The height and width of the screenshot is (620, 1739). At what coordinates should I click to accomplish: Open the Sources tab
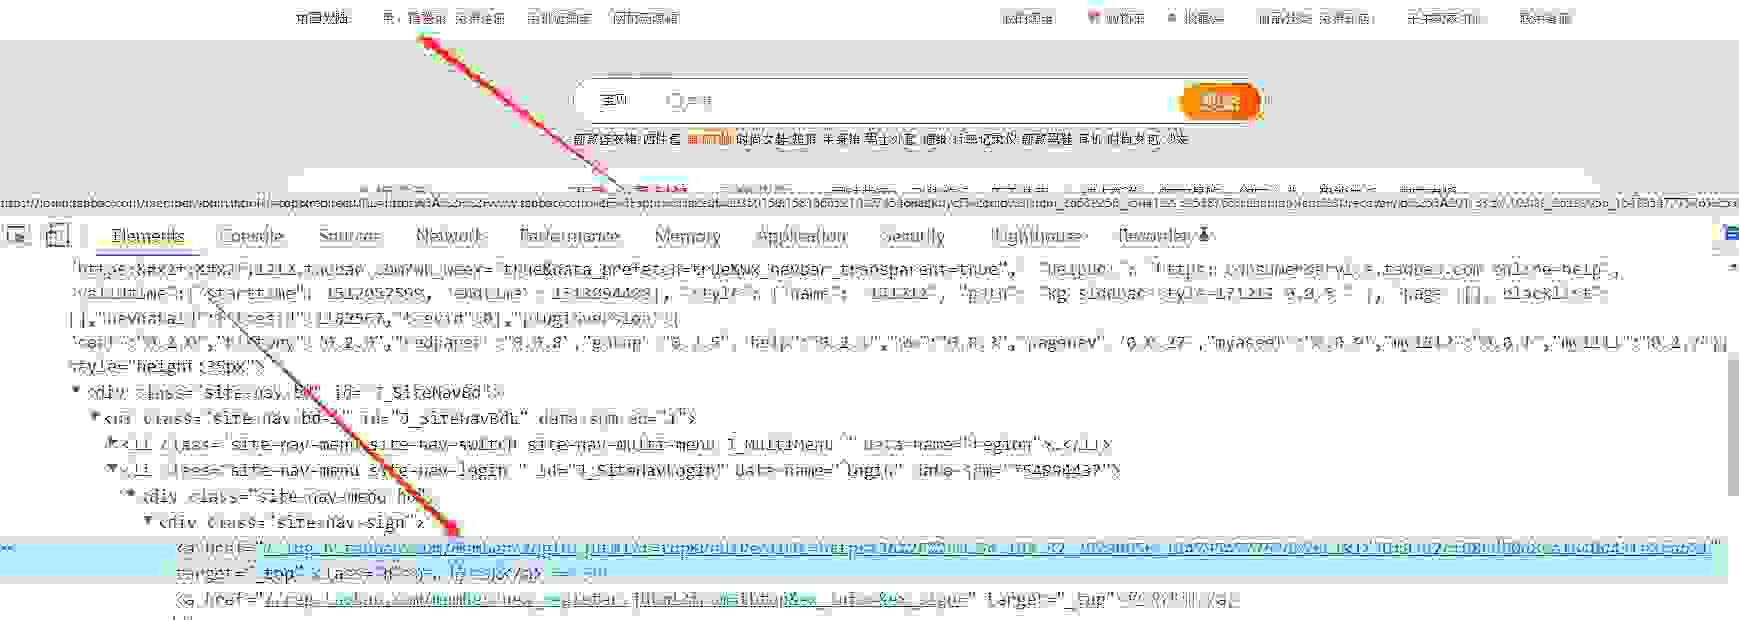[350, 236]
